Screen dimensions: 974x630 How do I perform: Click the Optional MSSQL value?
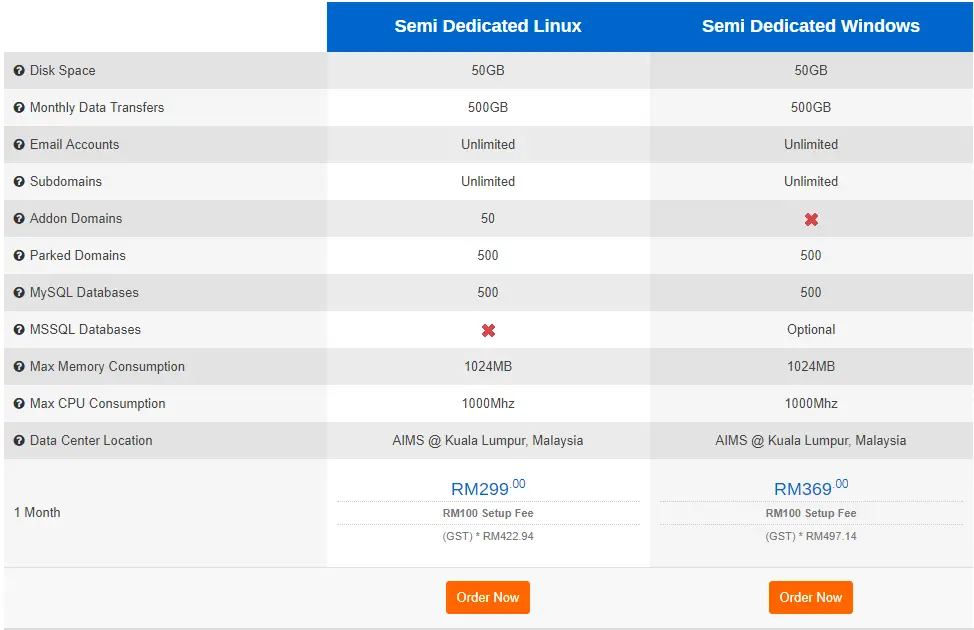point(811,329)
